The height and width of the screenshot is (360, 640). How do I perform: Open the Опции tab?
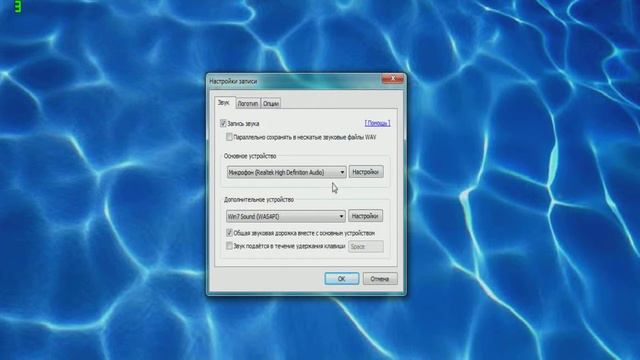(x=271, y=104)
